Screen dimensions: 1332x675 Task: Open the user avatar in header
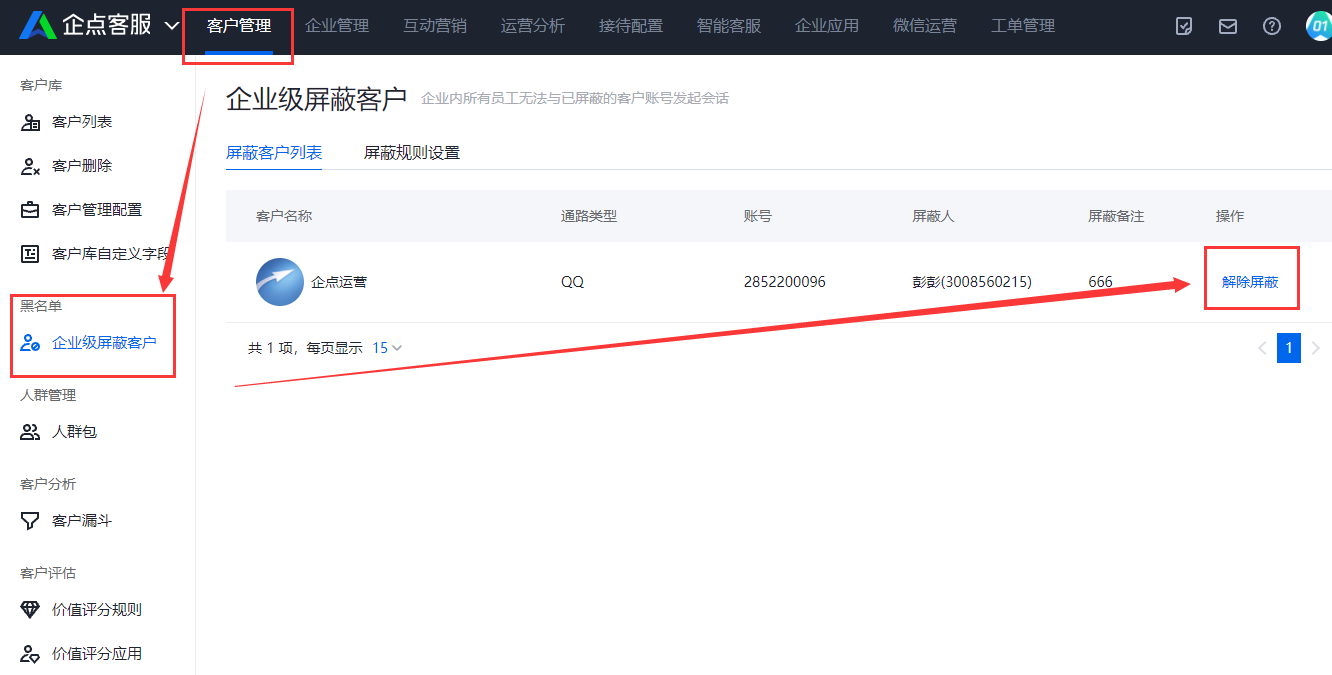pyautogui.click(x=1319, y=27)
